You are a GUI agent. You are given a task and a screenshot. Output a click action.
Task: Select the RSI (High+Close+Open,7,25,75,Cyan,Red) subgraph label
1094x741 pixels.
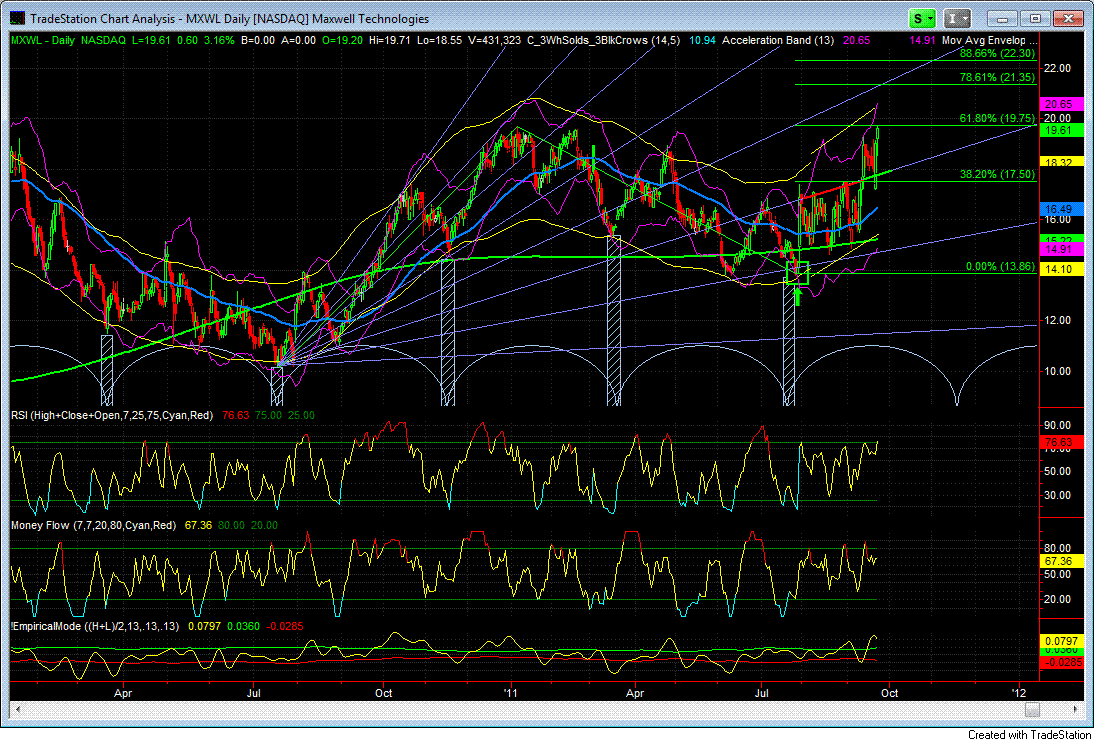(114, 415)
